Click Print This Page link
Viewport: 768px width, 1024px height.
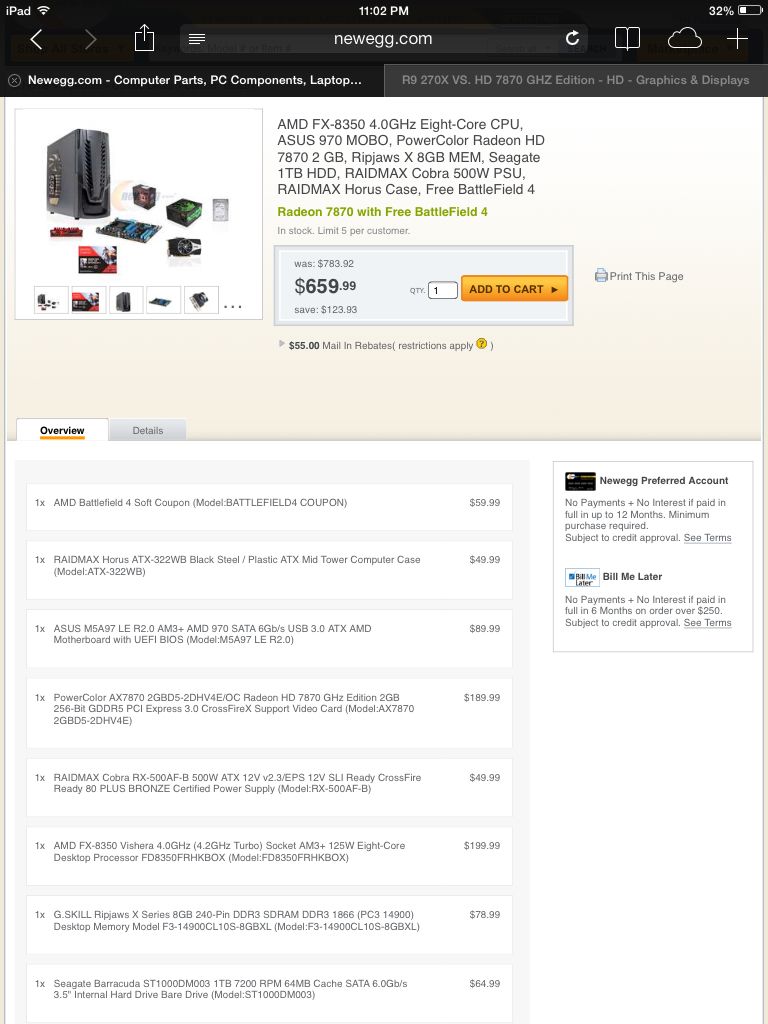click(639, 276)
